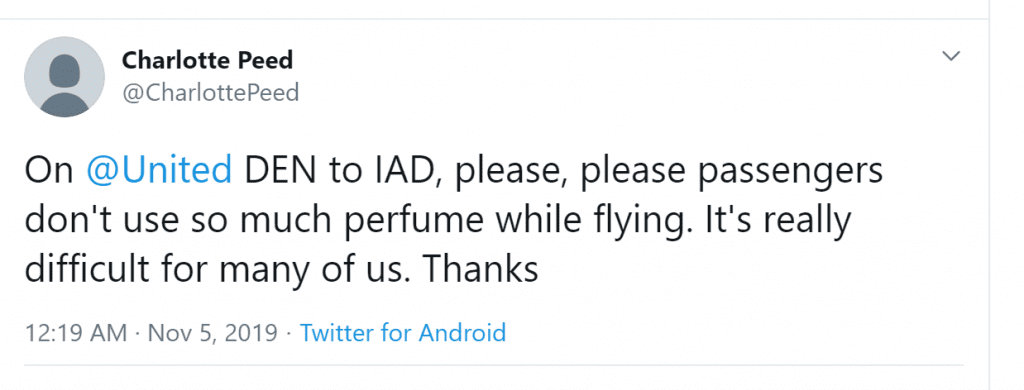The height and width of the screenshot is (390, 1024).
Task: Click the airport code IAD in the tweet
Action: click(411, 171)
